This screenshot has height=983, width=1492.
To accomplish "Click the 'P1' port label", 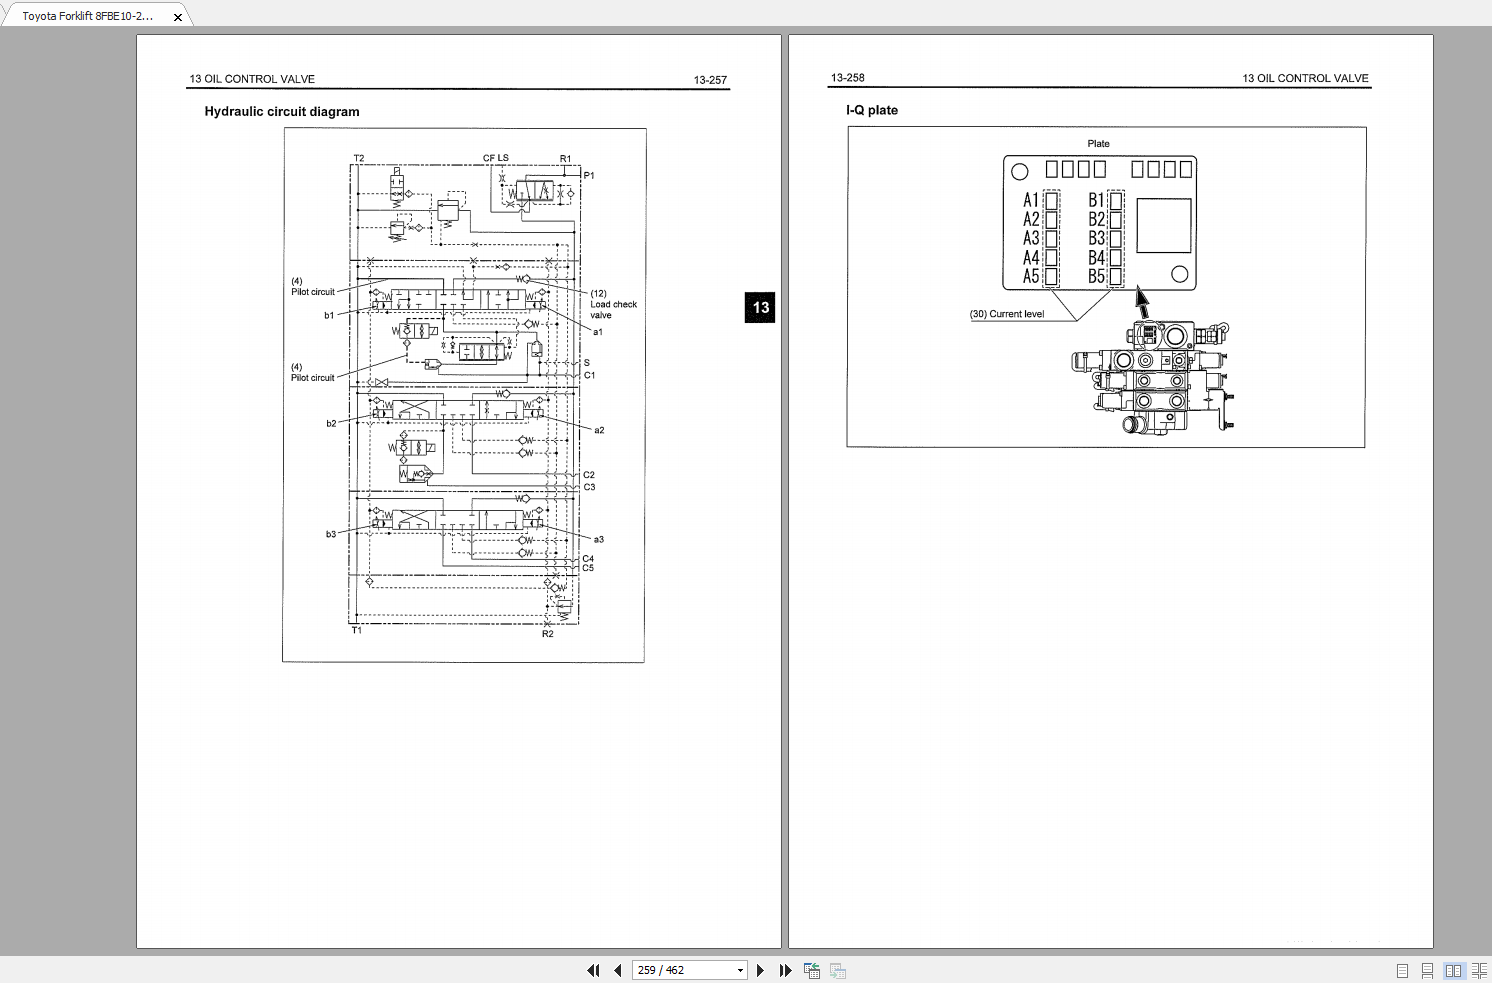I will coord(589,176).
